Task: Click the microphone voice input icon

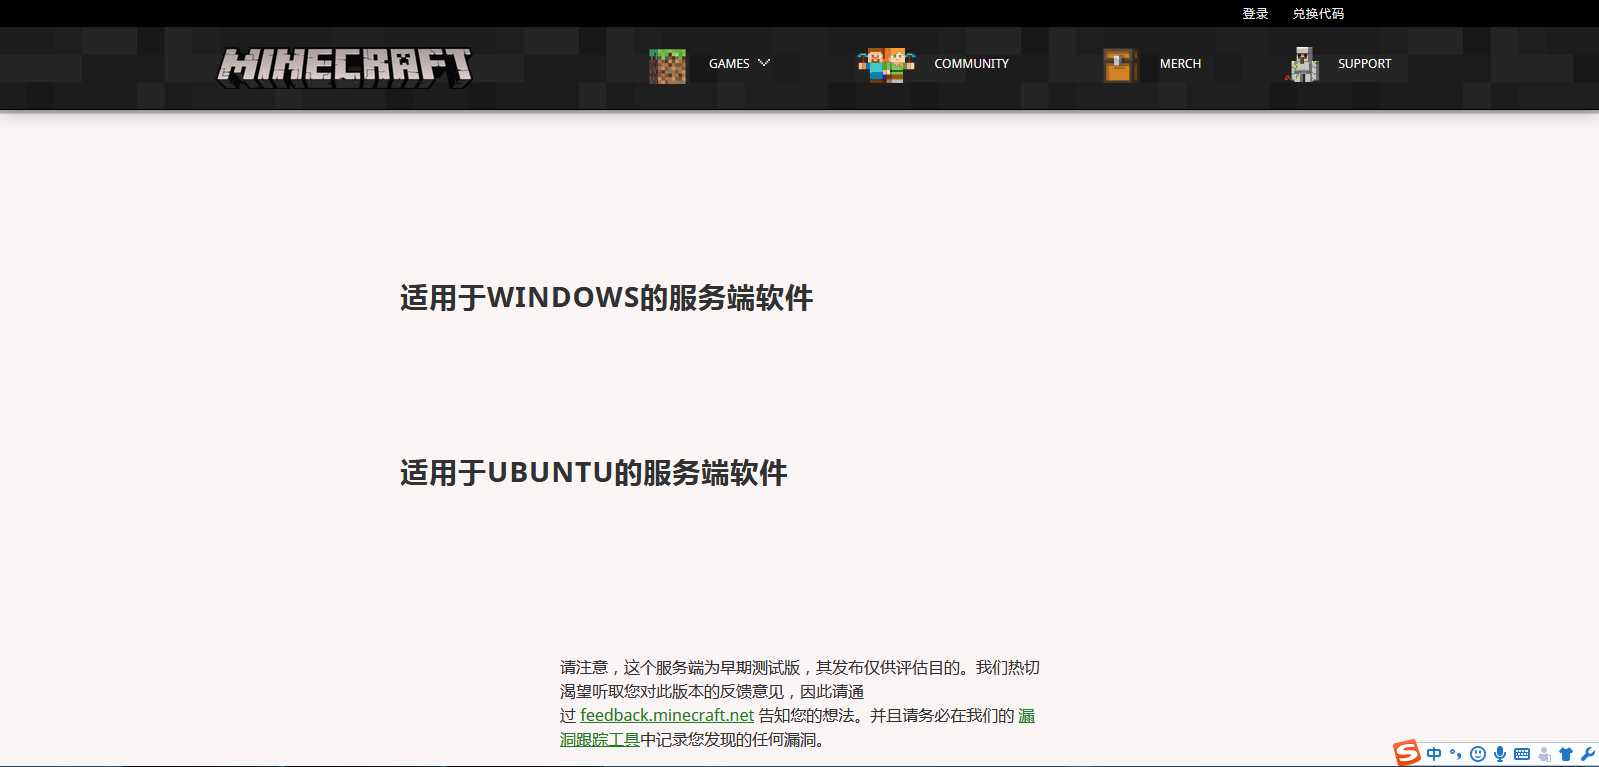Action: click(1500, 754)
